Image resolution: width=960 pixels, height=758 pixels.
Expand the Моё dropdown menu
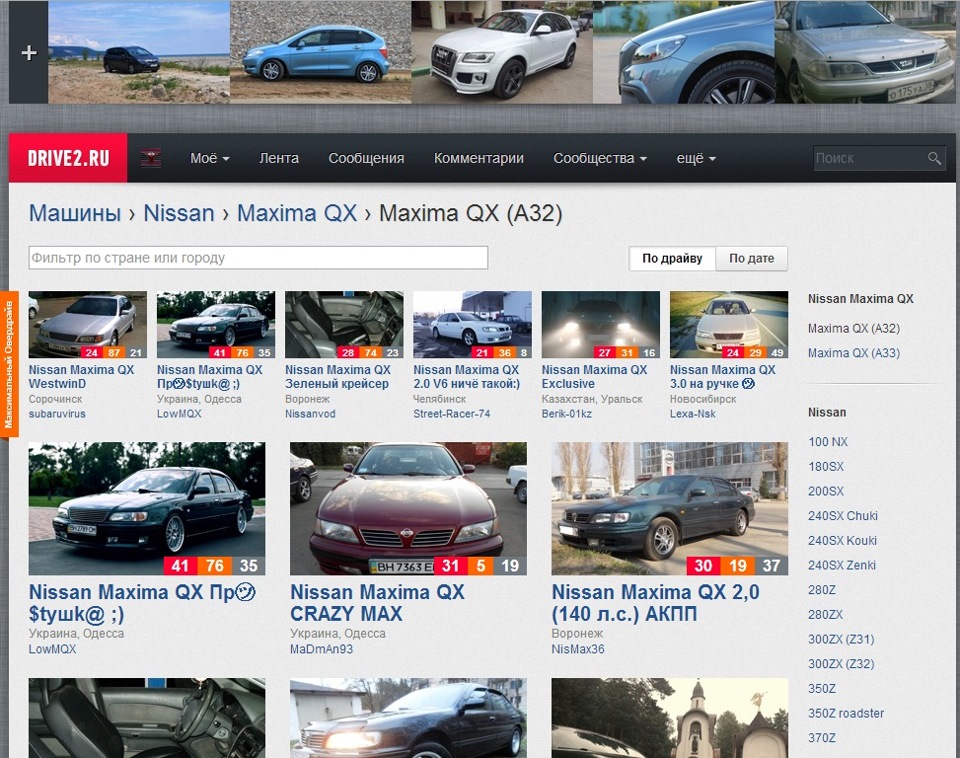pos(209,158)
